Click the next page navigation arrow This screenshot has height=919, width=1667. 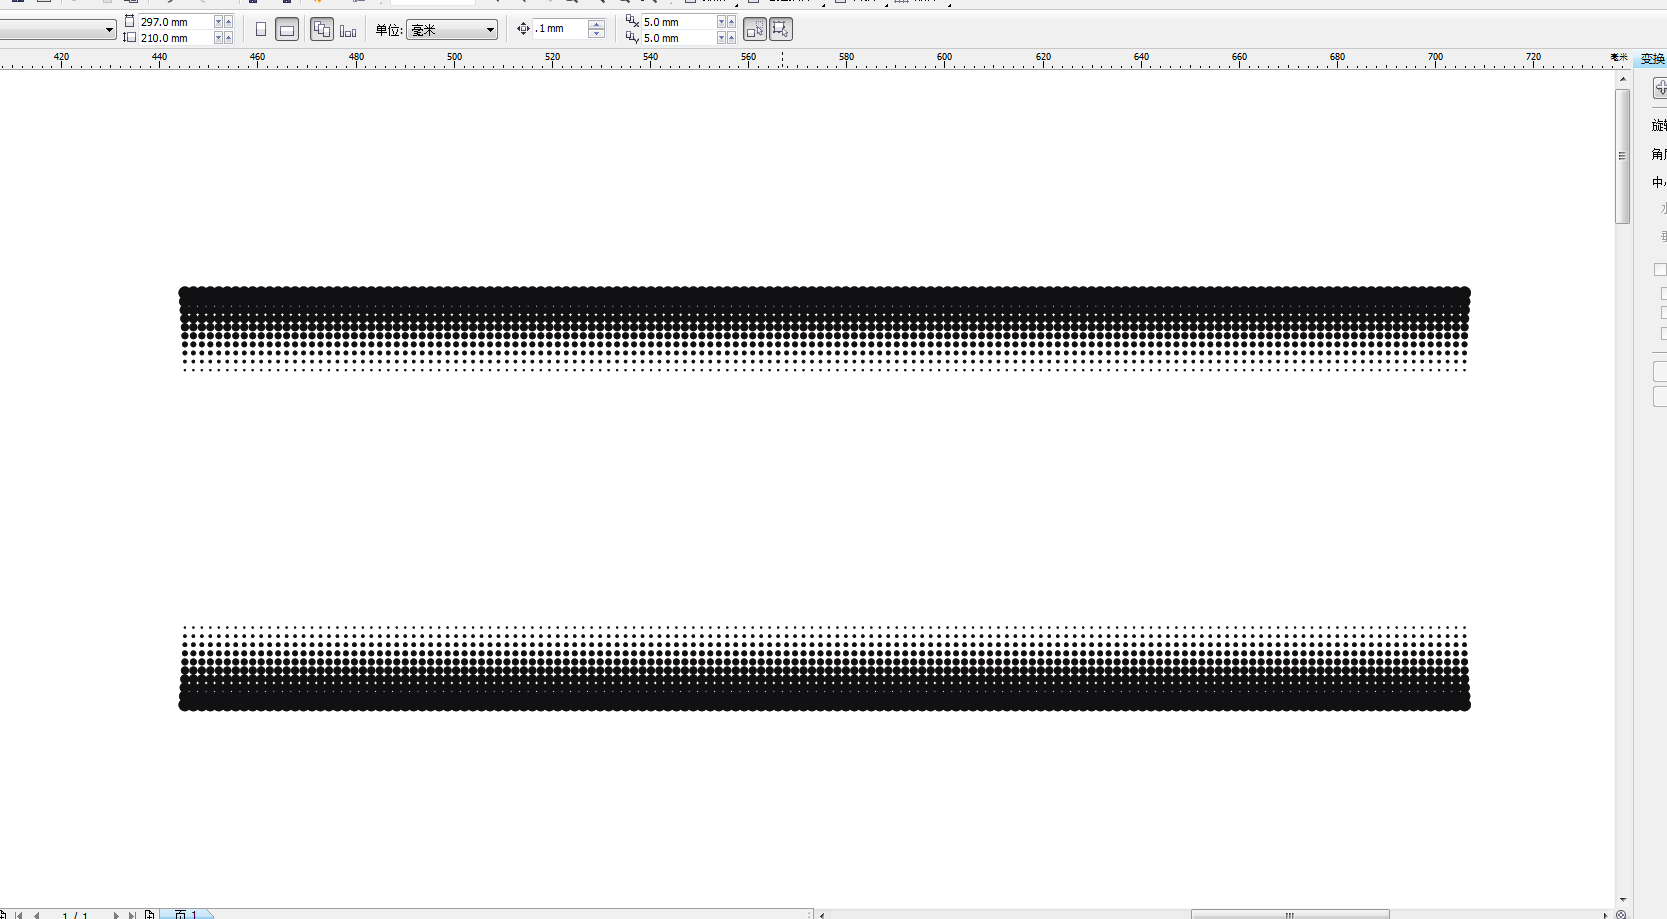pos(116,914)
